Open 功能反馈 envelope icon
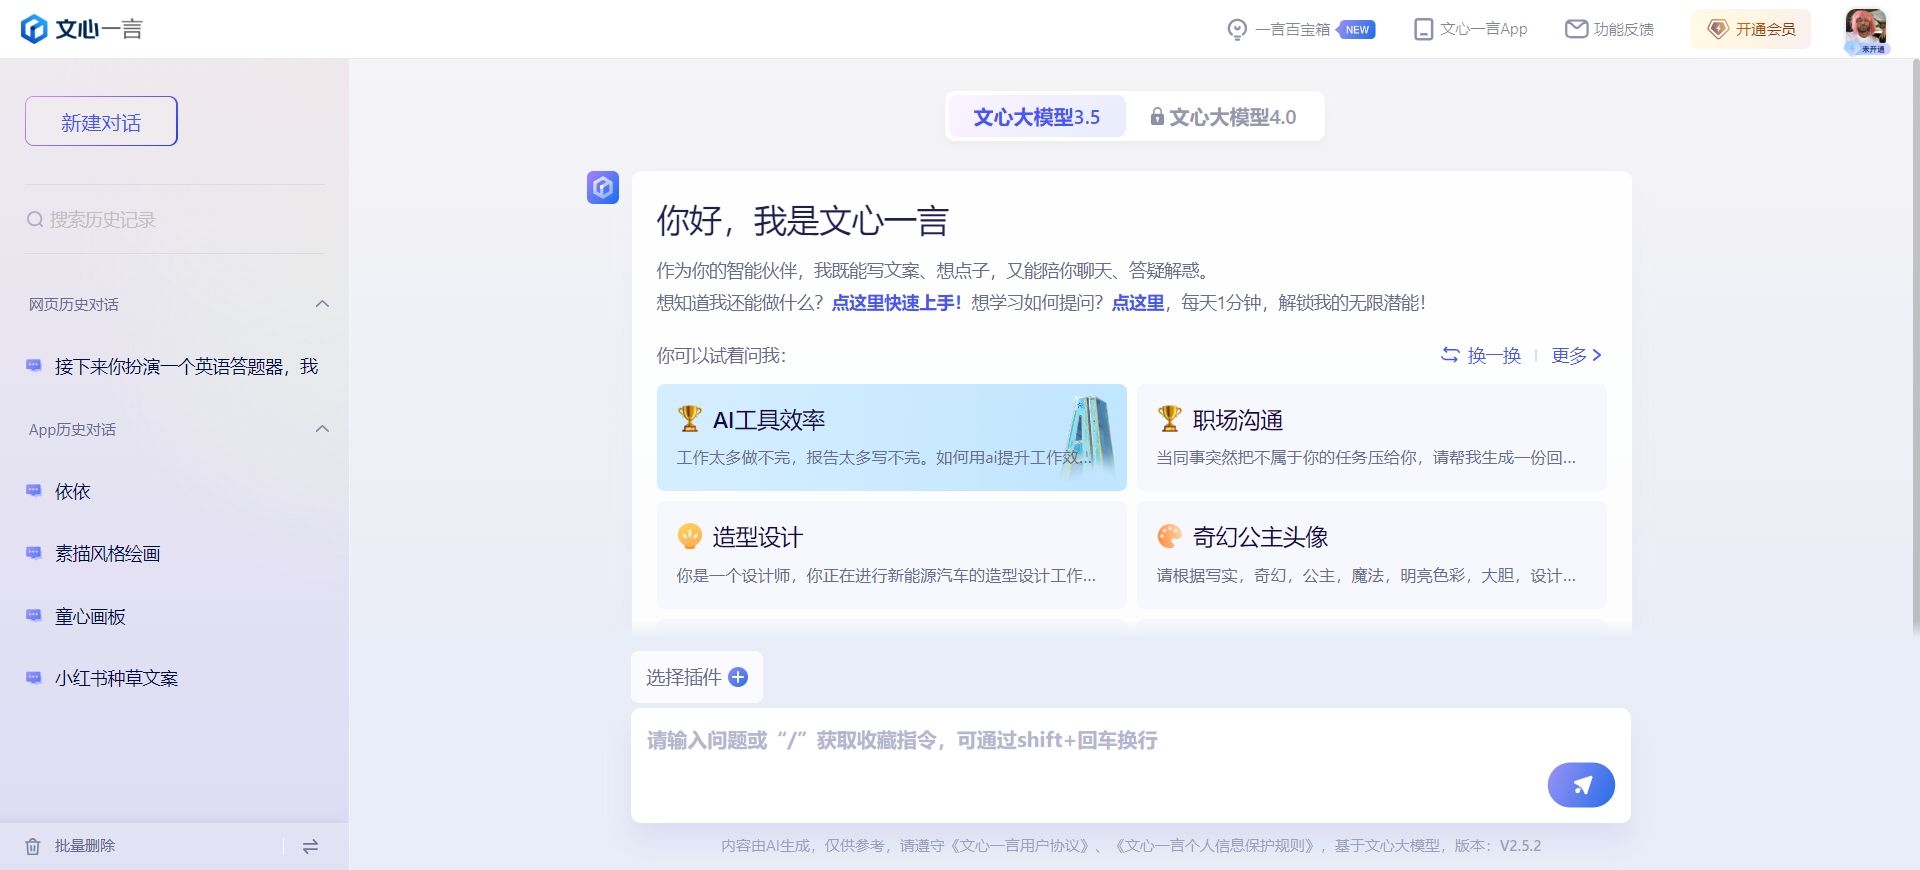 [1576, 29]
